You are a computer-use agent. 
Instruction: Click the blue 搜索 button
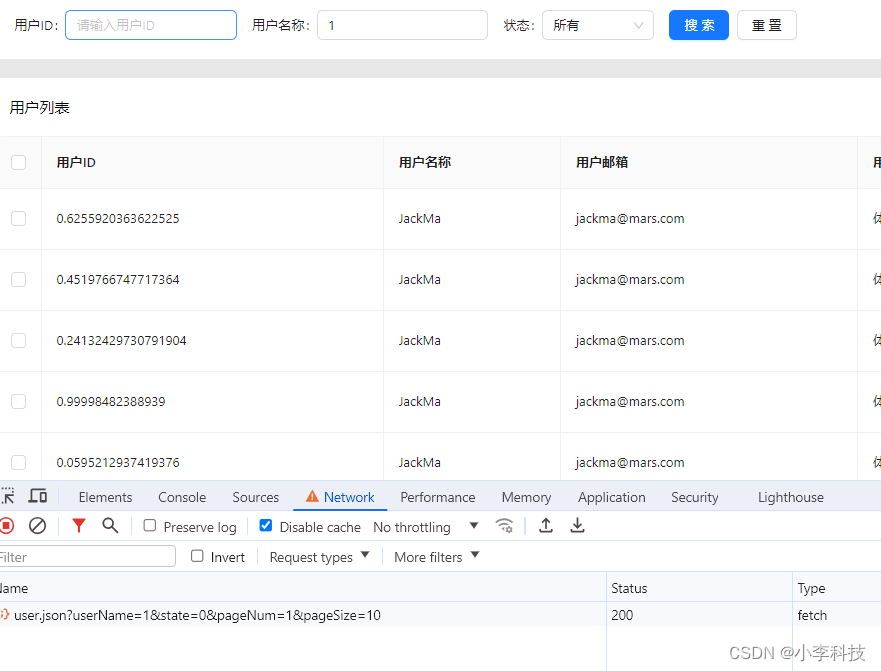coord(698,25)
